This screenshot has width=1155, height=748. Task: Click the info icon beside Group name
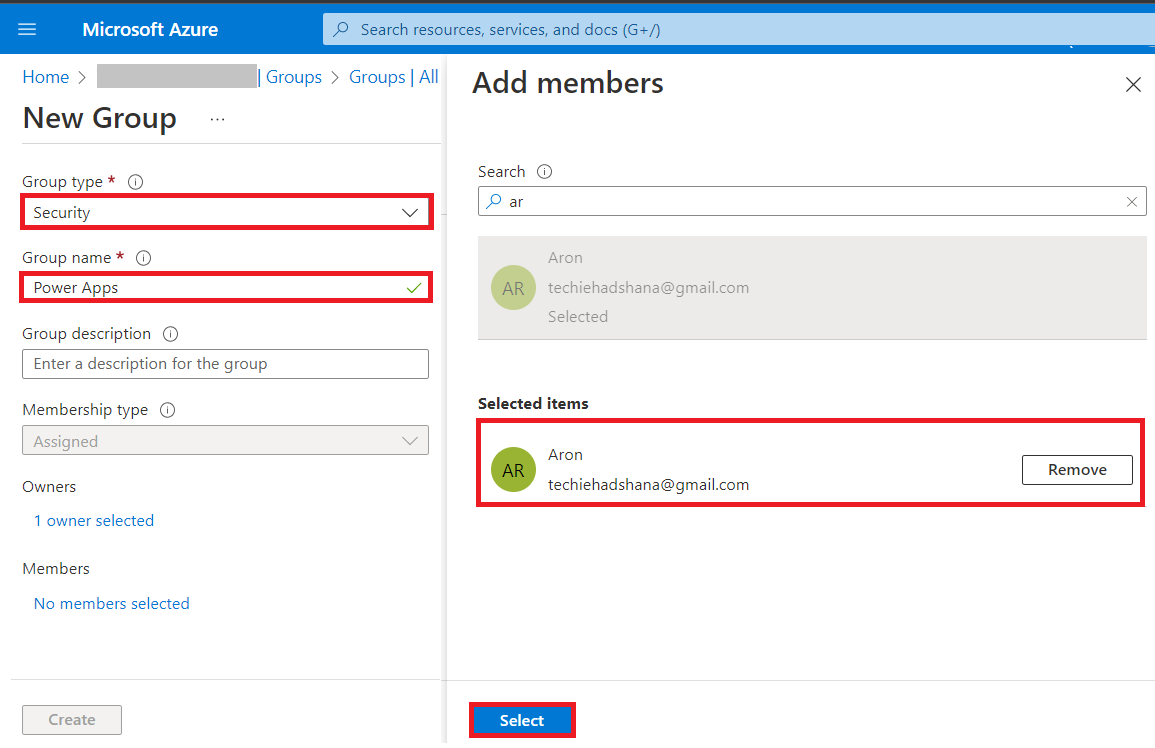click(x=143, y=257)
